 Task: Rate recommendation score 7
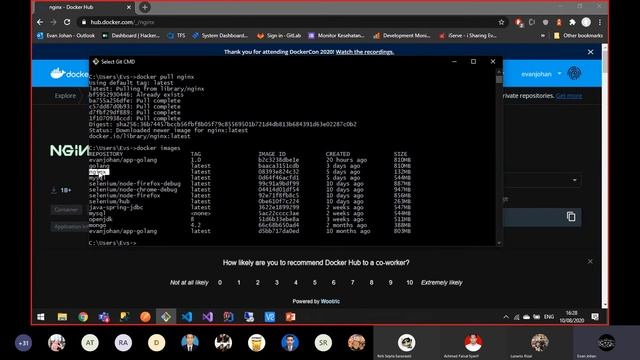[353, 282]
